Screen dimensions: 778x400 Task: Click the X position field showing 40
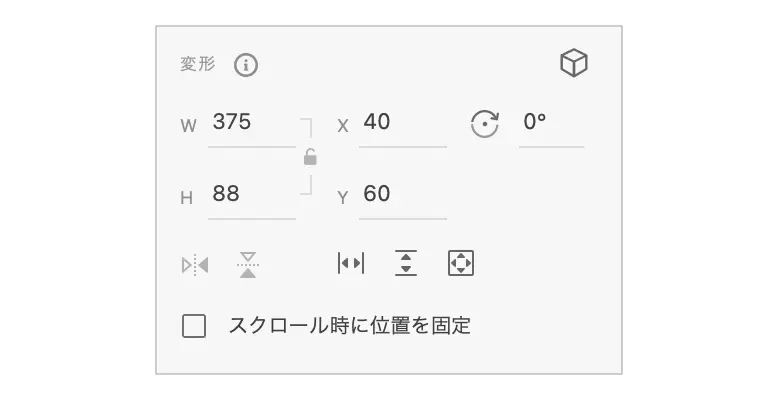[x=401, y=124]
